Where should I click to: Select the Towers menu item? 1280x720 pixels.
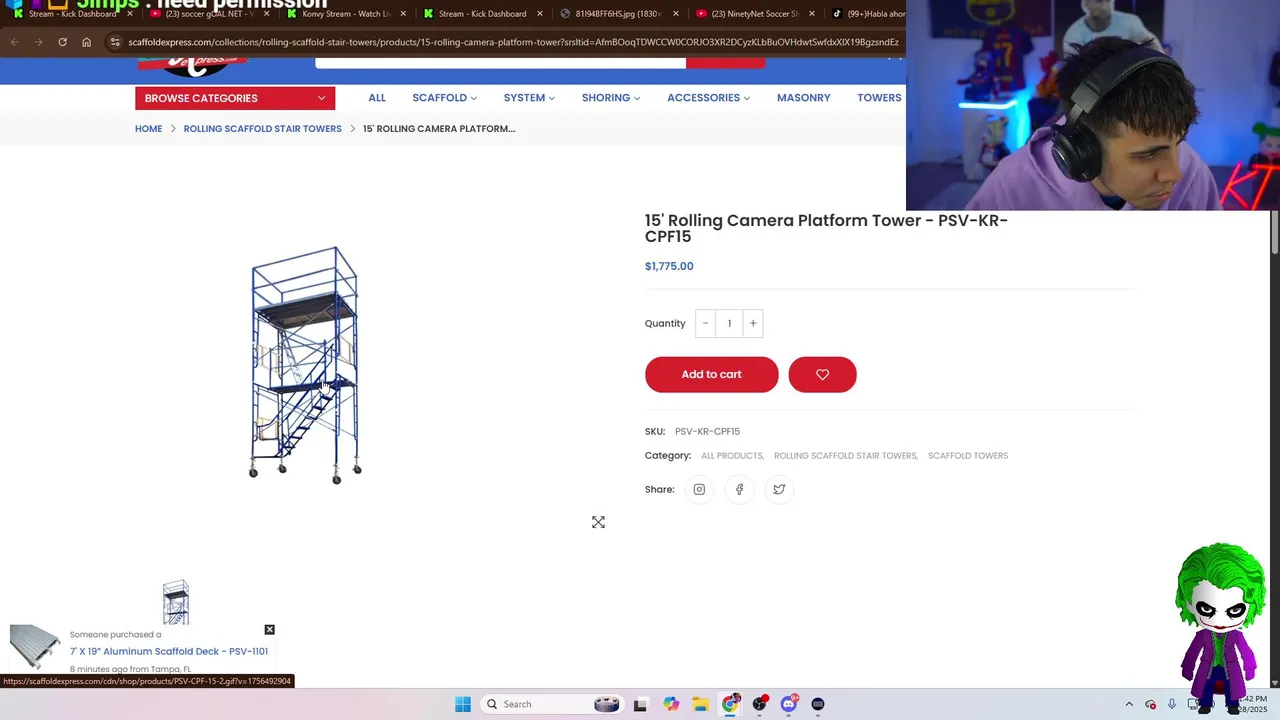879,98
